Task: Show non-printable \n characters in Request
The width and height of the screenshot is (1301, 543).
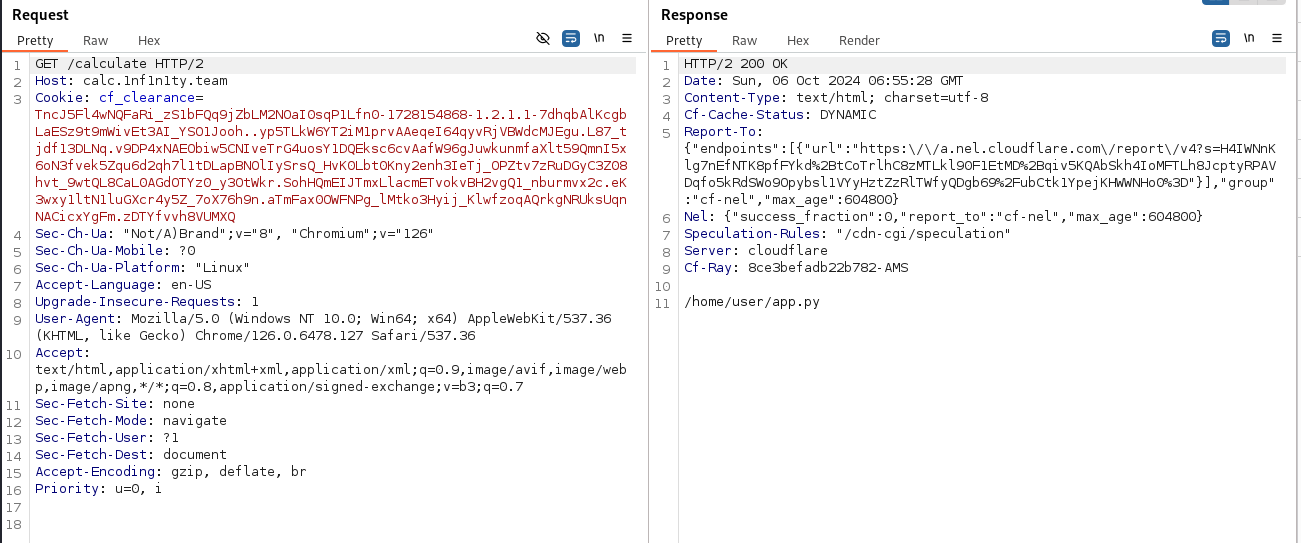Action: [x=599, y=38]
